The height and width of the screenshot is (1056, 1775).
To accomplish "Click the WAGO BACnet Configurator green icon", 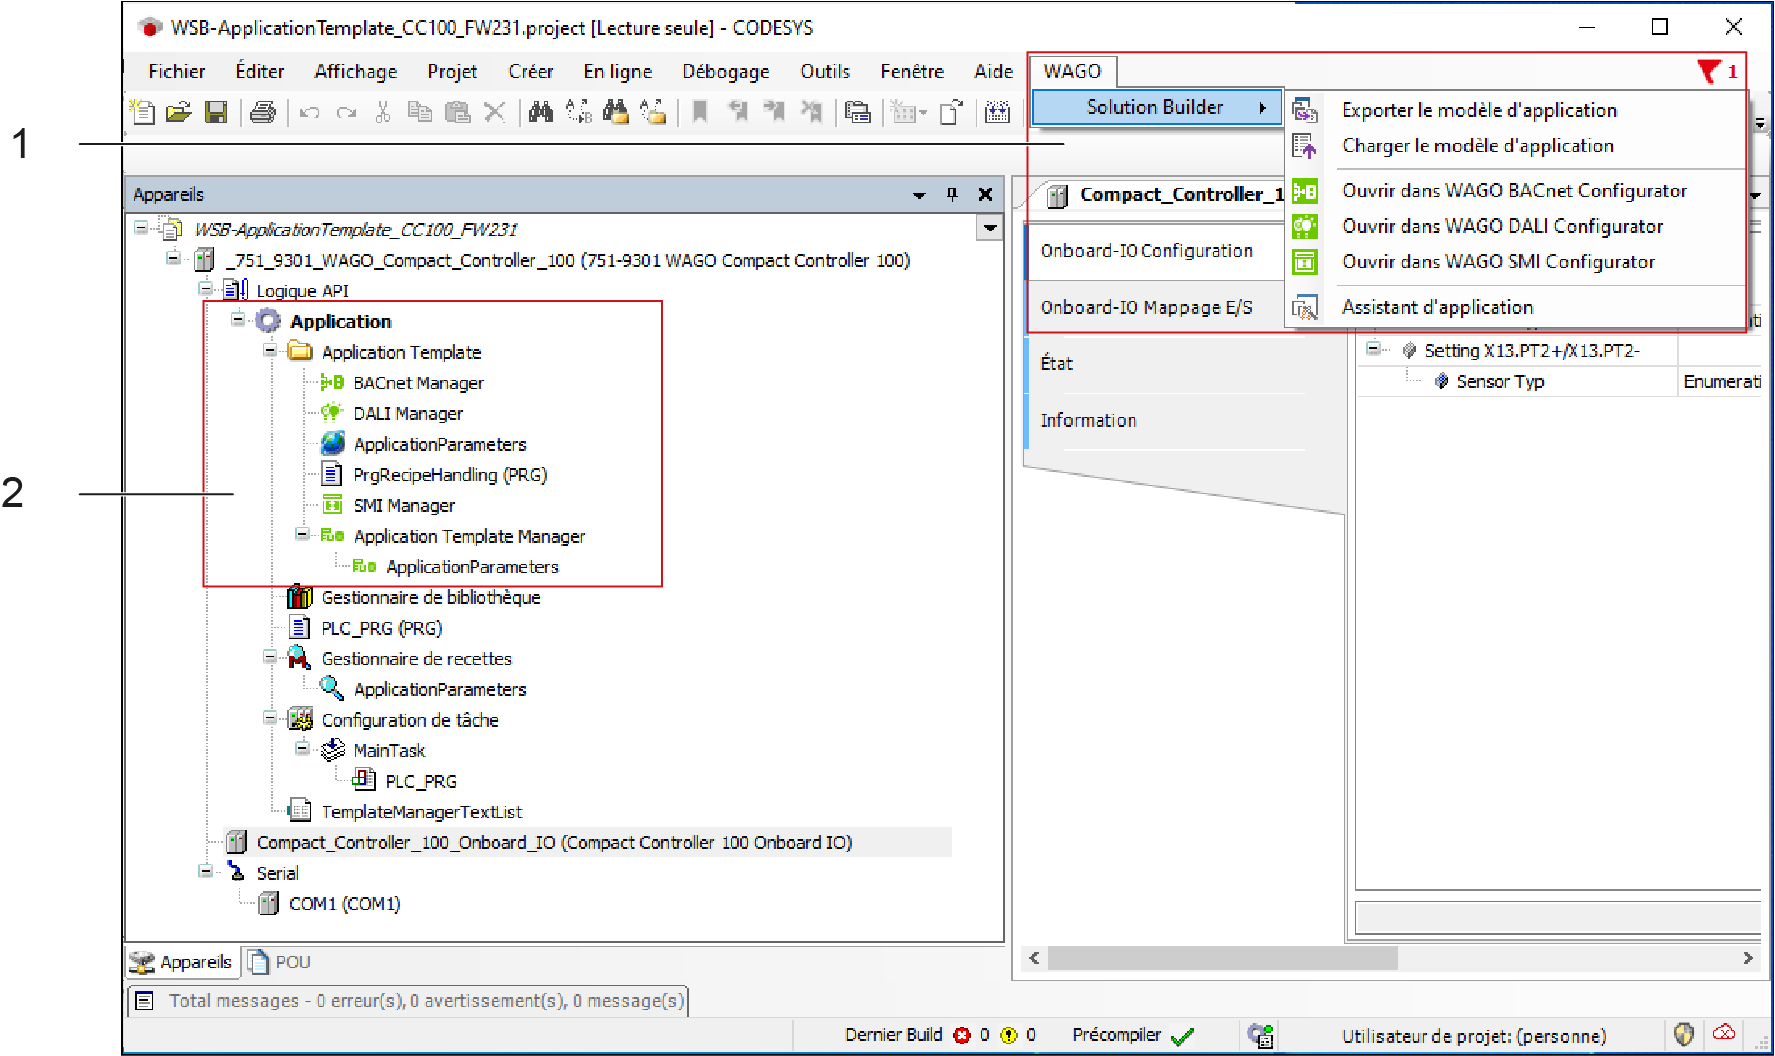I will (x=1305, y=191).
